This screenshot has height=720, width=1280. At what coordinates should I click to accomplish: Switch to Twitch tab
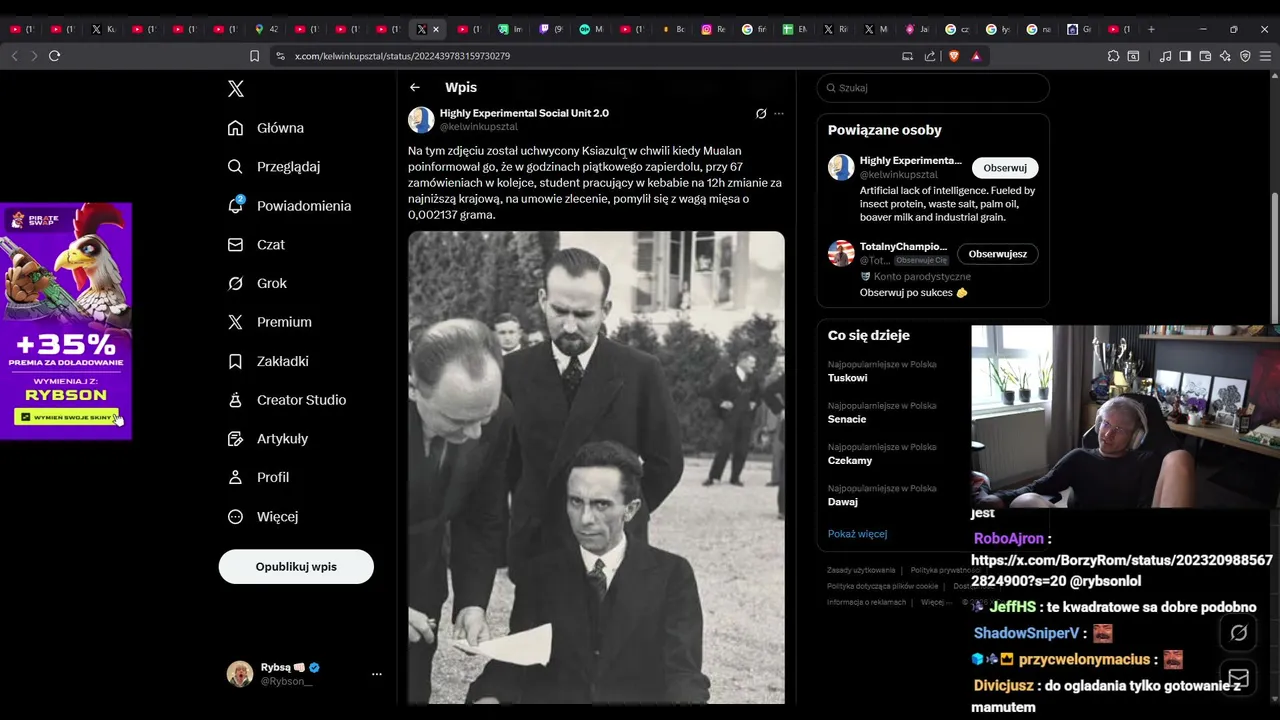click(552, 29)
